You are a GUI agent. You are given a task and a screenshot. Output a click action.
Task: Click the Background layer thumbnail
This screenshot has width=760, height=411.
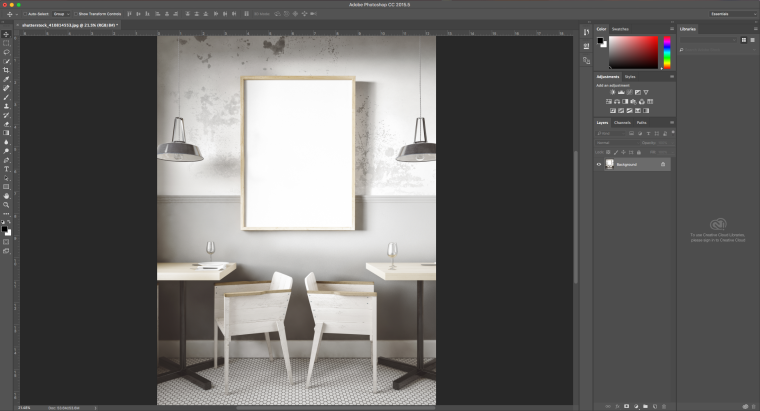point(609,165)
